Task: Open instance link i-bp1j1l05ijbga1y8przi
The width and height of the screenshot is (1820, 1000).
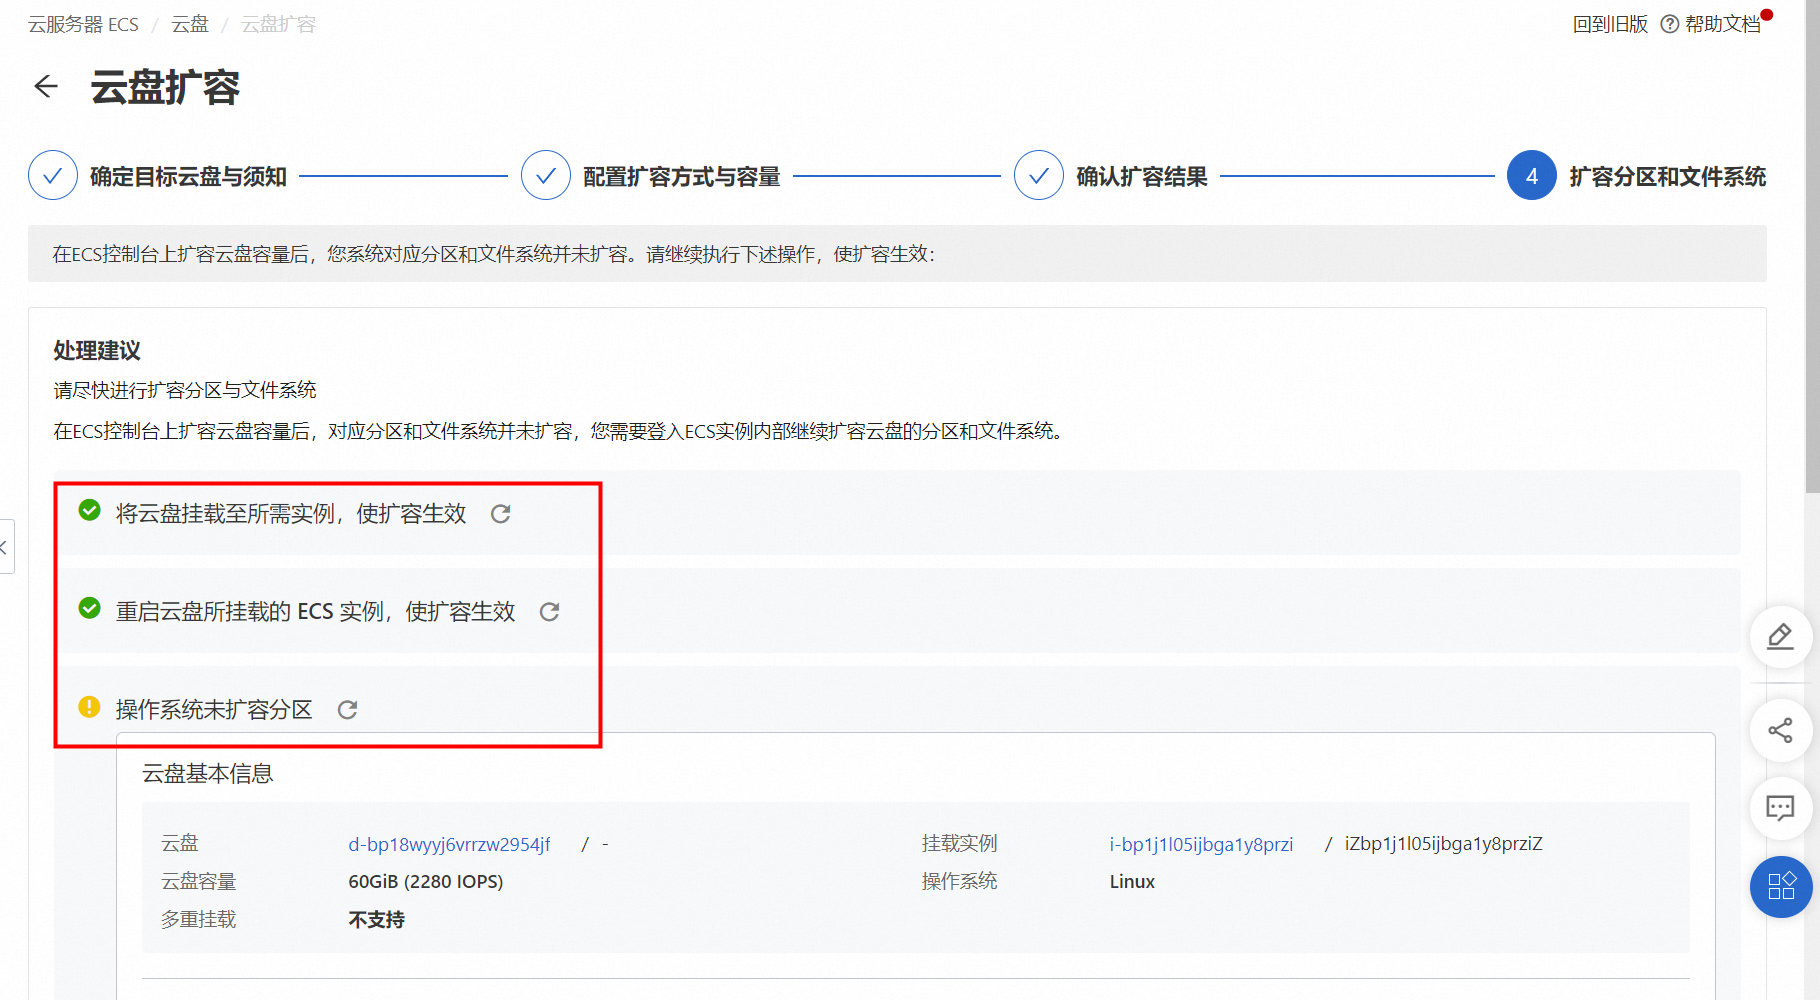Action: (x=1200, y=845)
